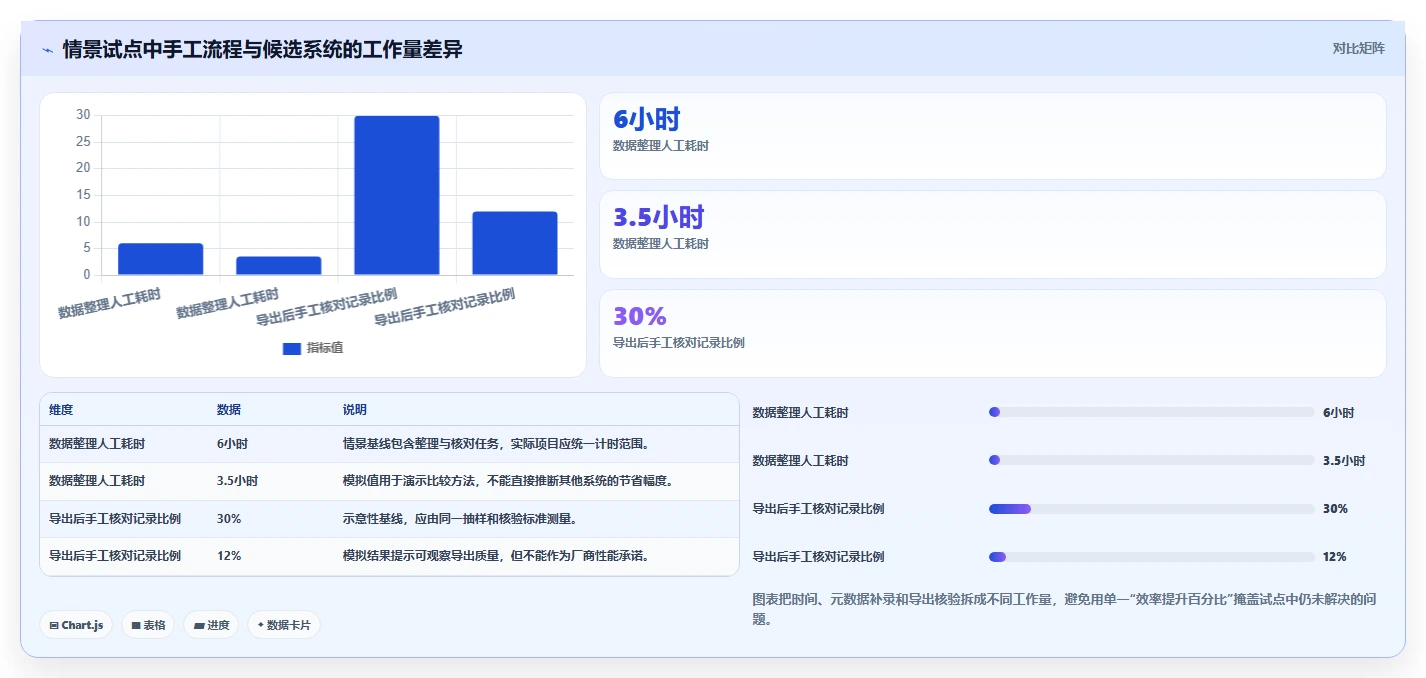Viewport: 1426px width, 678px height.
Task: Toggle the 指标值 legend swatch in chart
Action: (x=292, y=348)
